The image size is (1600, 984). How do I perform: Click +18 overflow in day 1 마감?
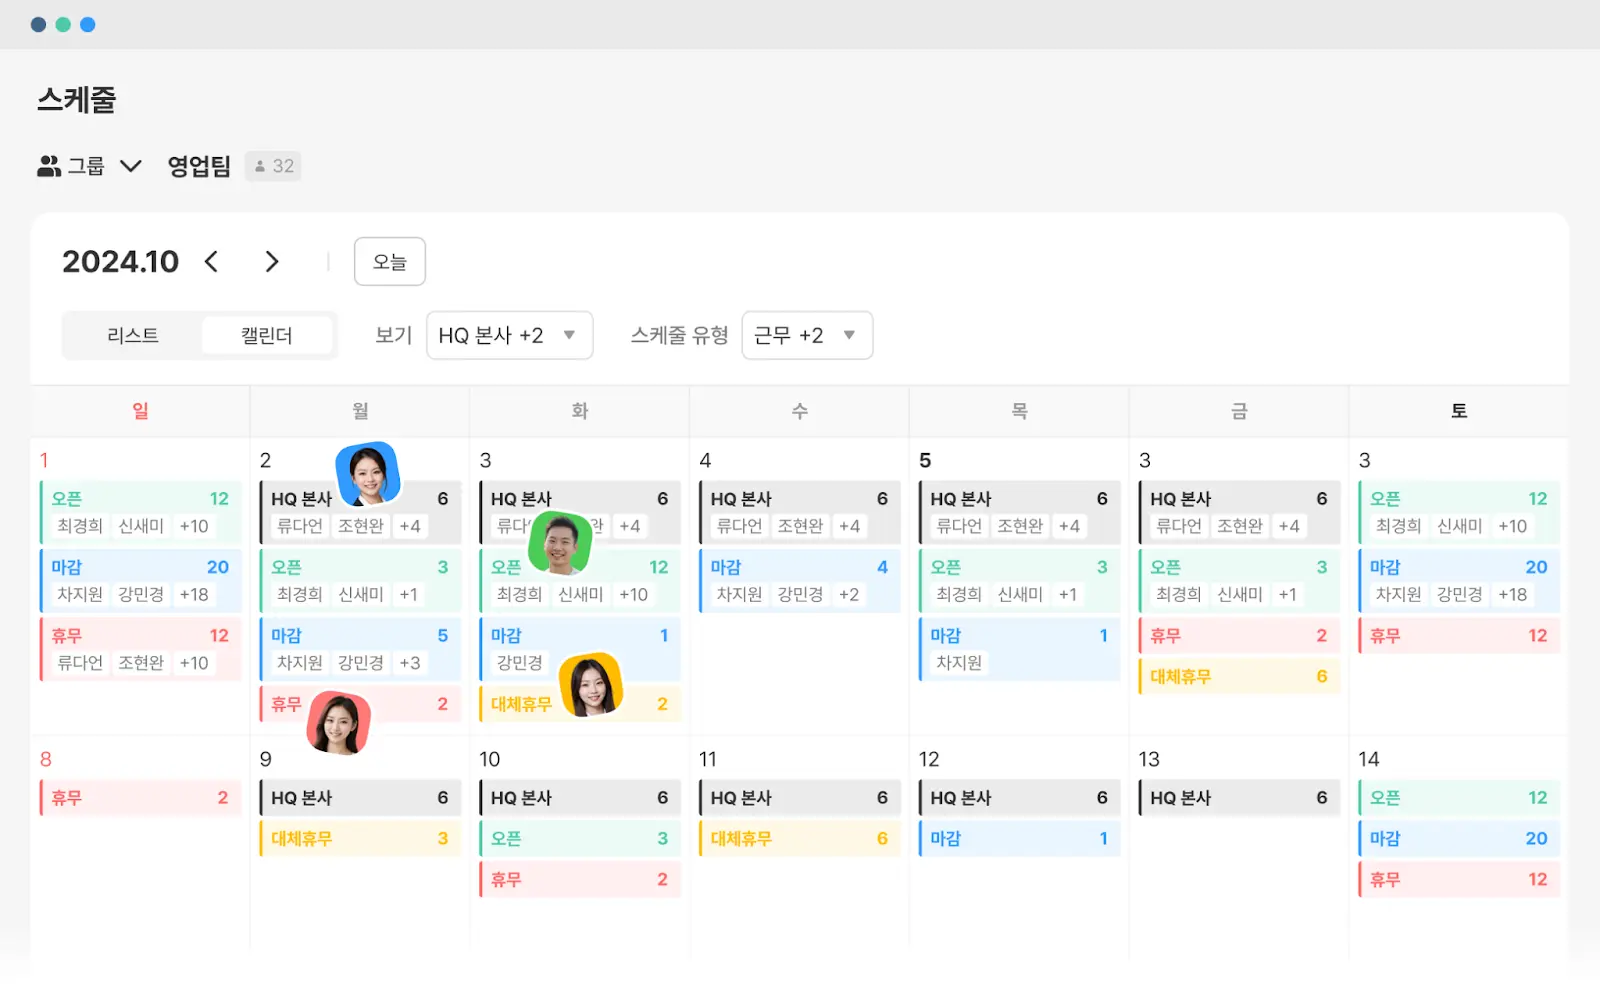(x=194, y=594)
